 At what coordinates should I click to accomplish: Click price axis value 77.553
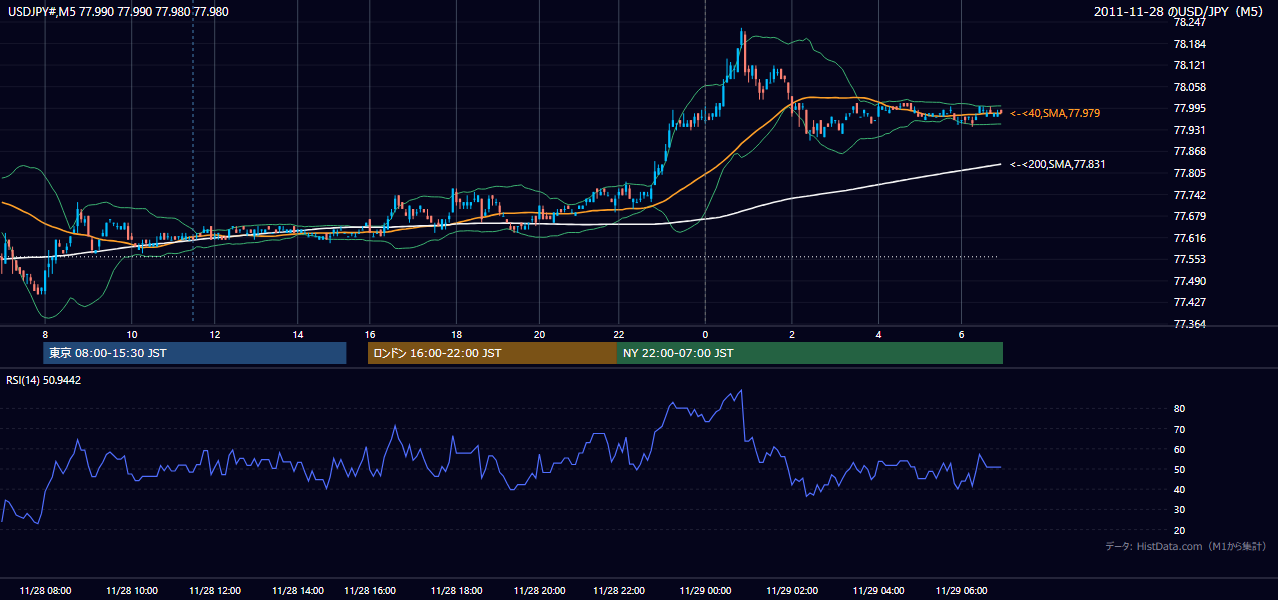click(1190, 259)
